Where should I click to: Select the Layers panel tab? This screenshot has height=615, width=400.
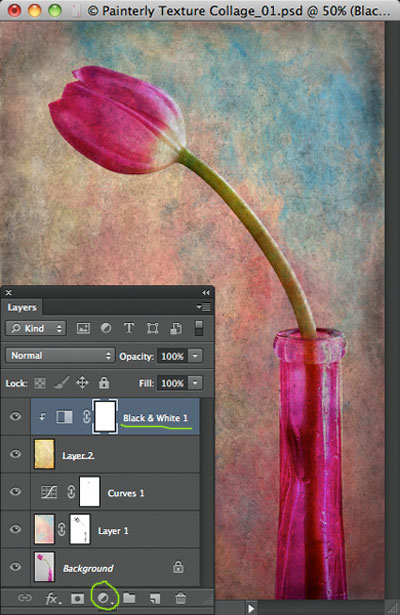(22, 308)
